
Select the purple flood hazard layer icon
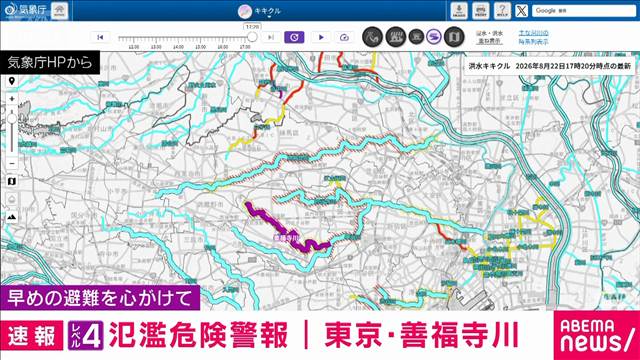click(434, 37)
